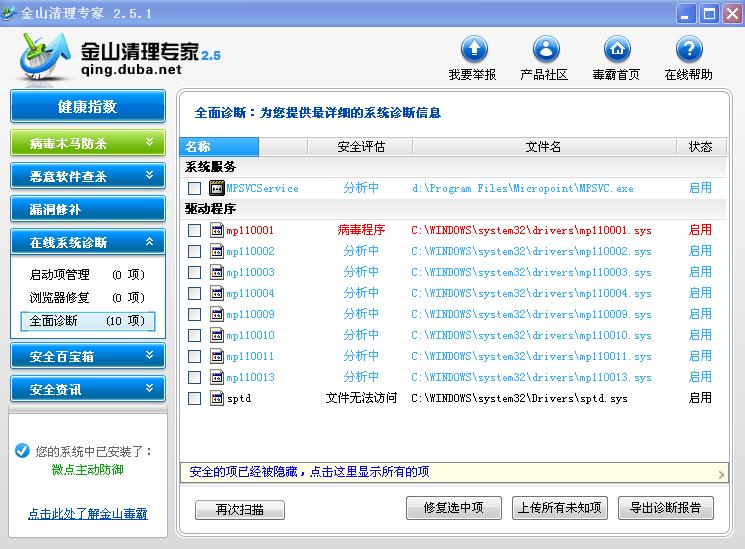Click the MPSVC.exe file path
Screen dimensions: 745x549
coord(523,188)
